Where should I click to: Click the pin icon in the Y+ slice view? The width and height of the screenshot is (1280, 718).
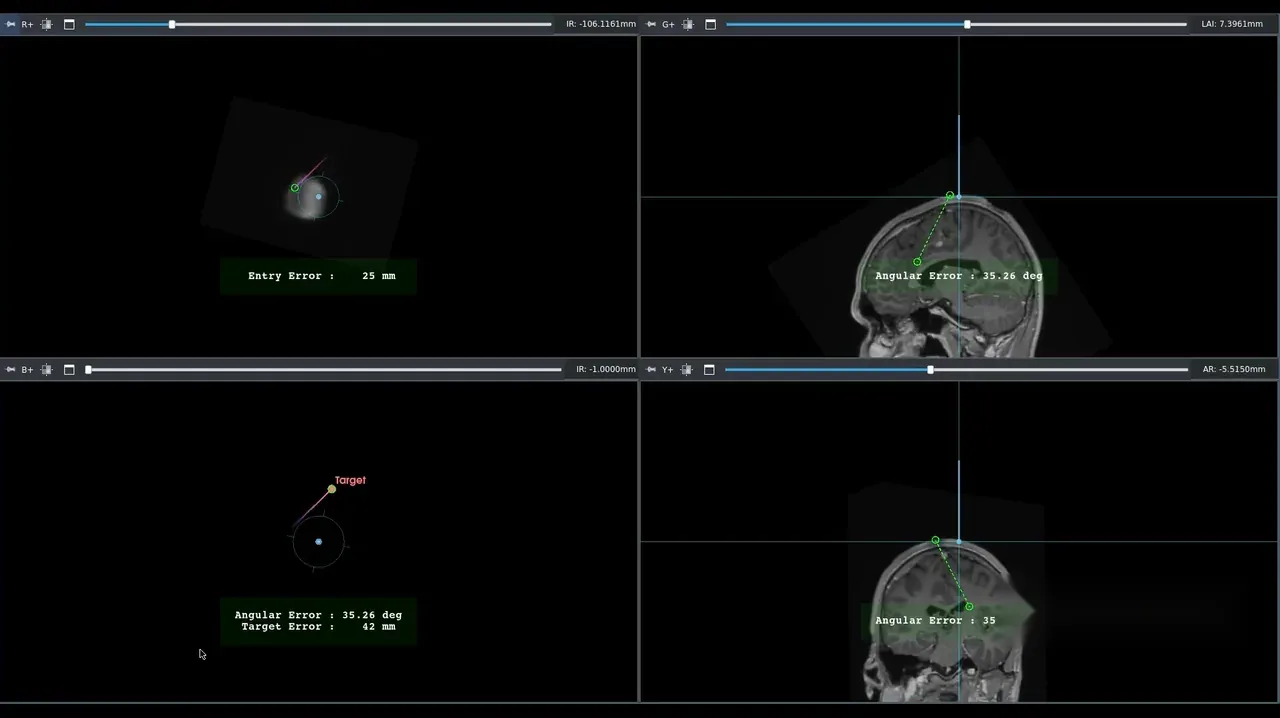pos(651,370)
